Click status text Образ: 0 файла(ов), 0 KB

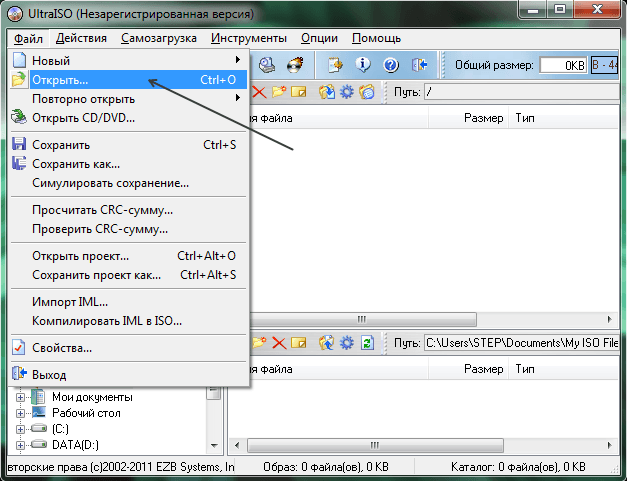click(x=325, y=467)
